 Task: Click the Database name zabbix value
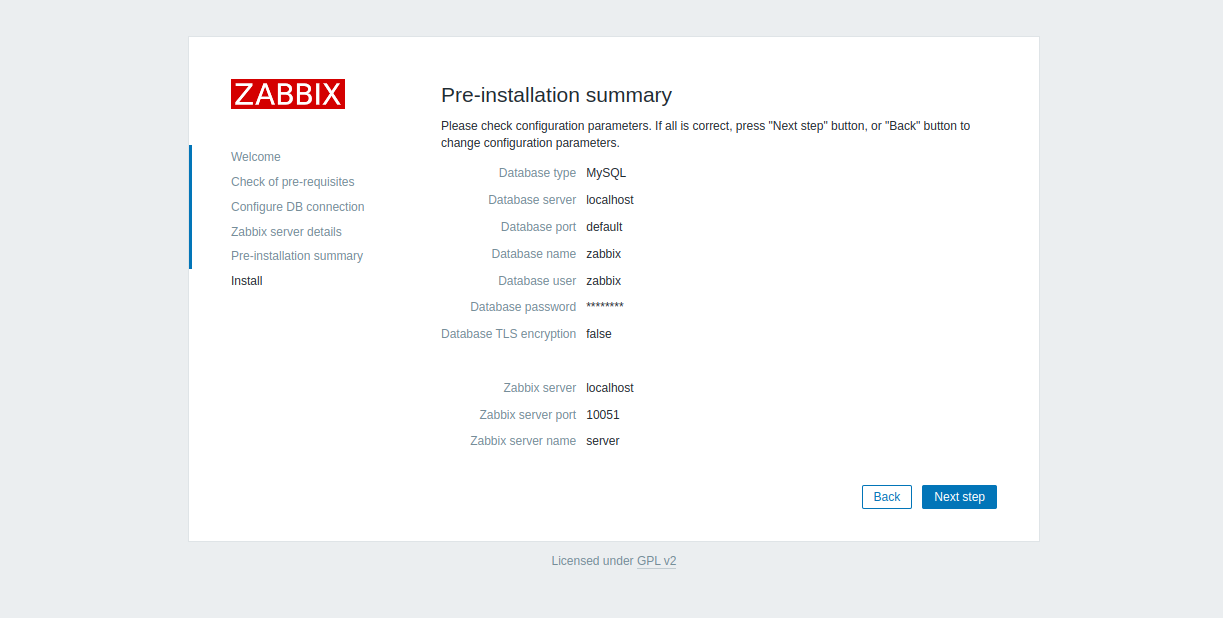[603, 254]
